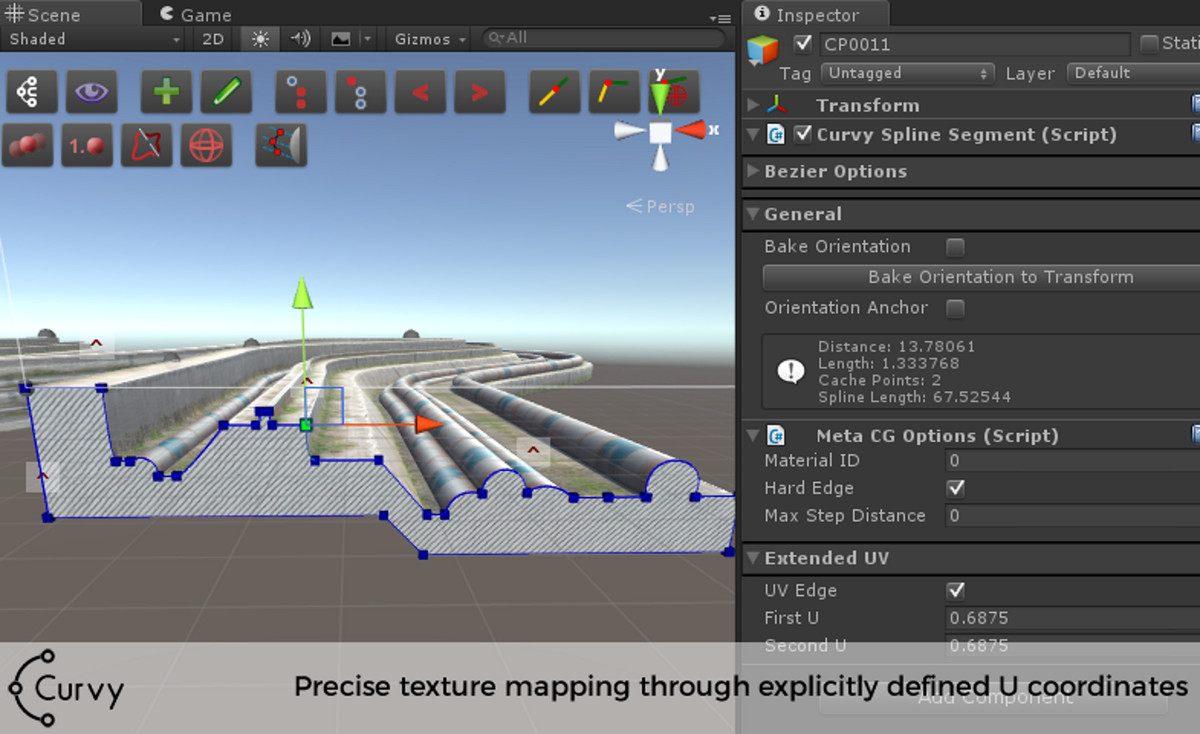Viewport: 1200px width, 734px height.
Task: Expand the Bezier Options section
Action: pos(753,171)
